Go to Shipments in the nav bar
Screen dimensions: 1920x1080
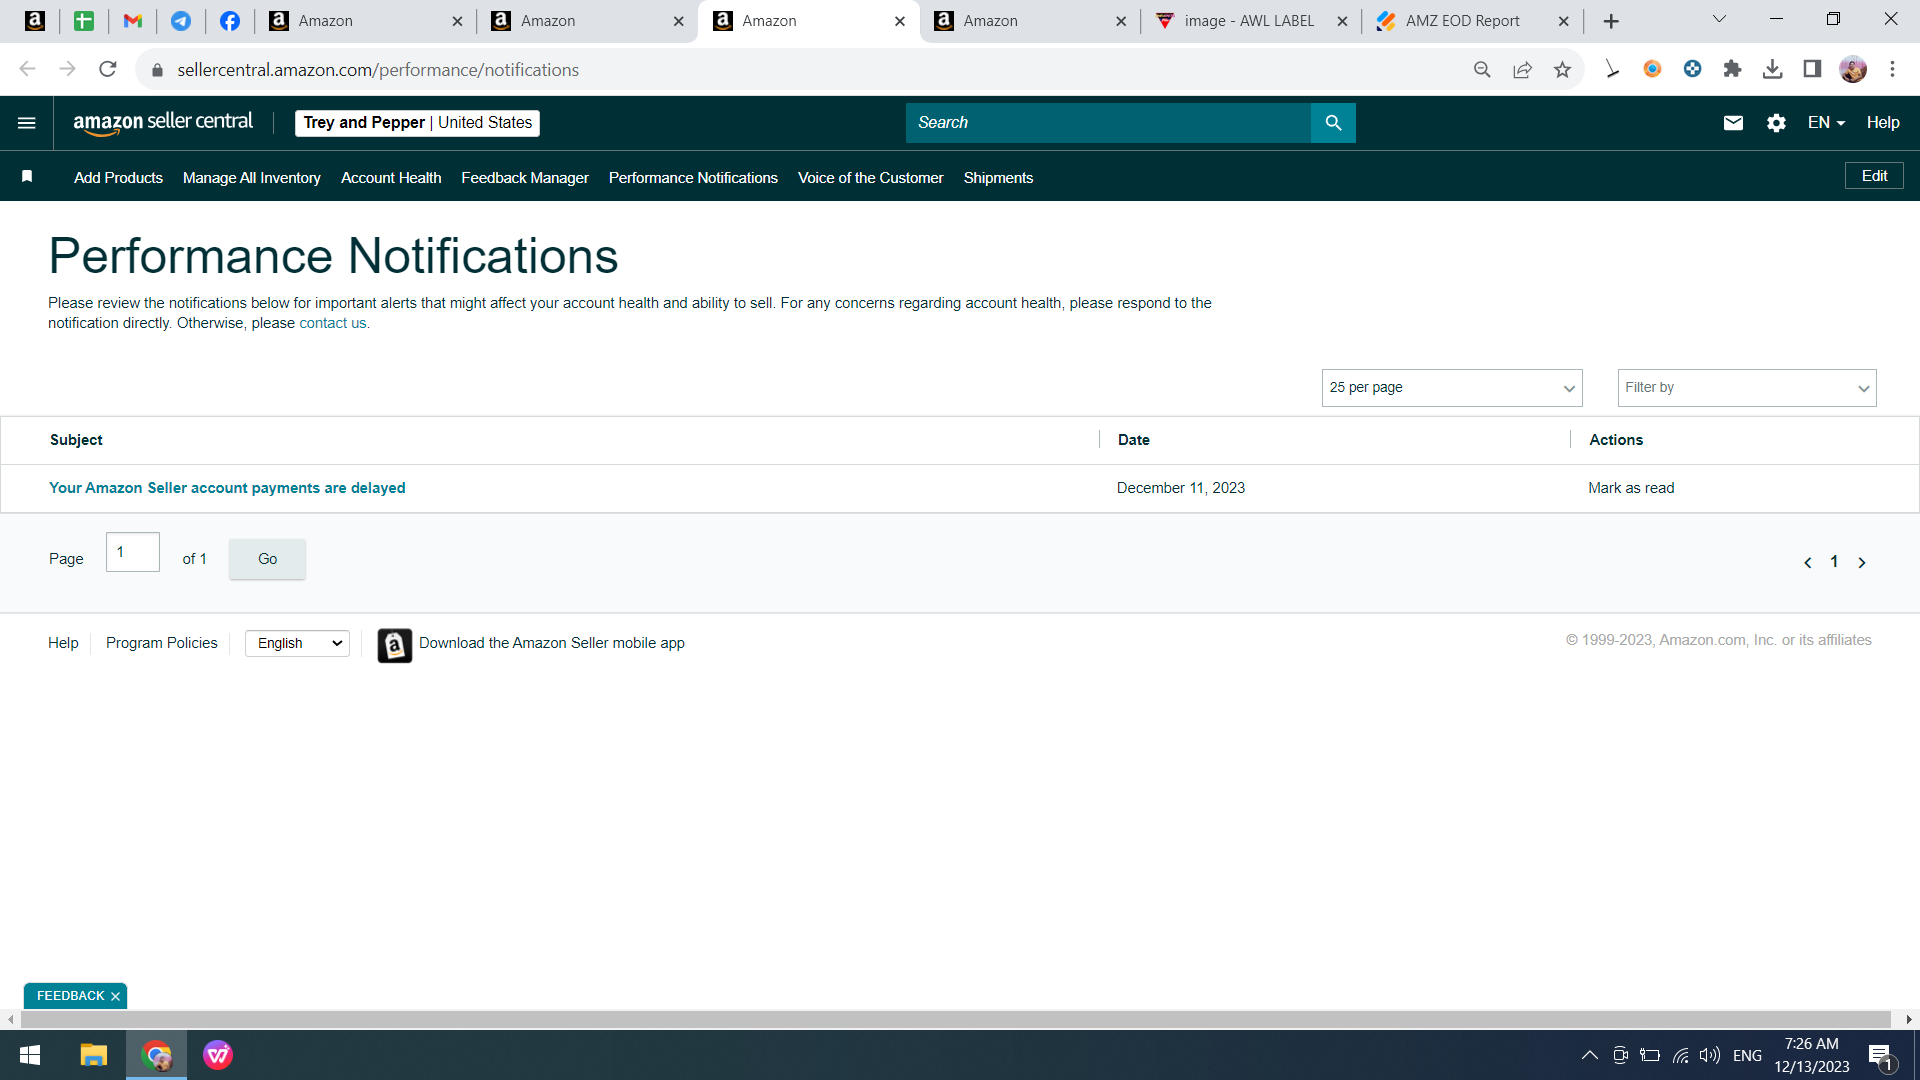pos(998,178)
